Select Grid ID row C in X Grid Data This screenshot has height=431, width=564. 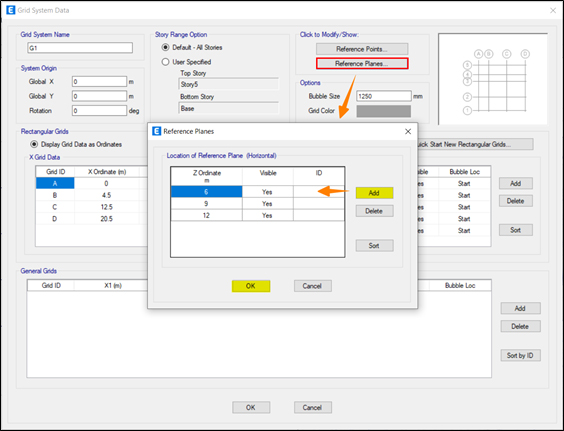pos(55,207)
